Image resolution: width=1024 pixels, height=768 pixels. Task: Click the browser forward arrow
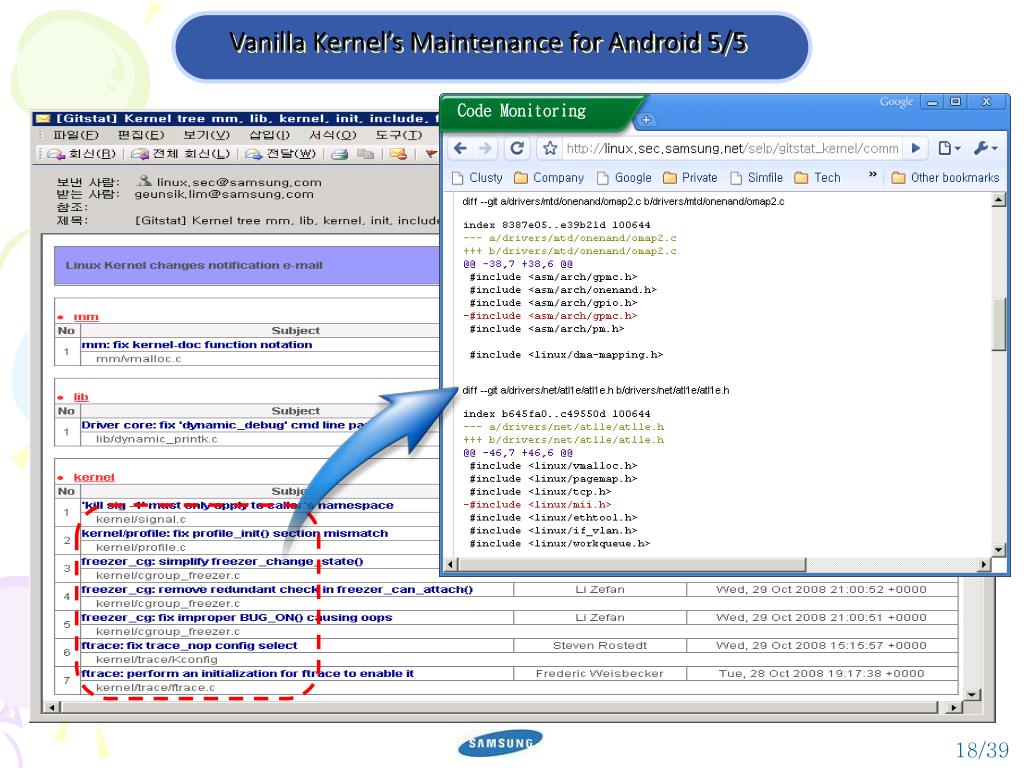[485, 148]
